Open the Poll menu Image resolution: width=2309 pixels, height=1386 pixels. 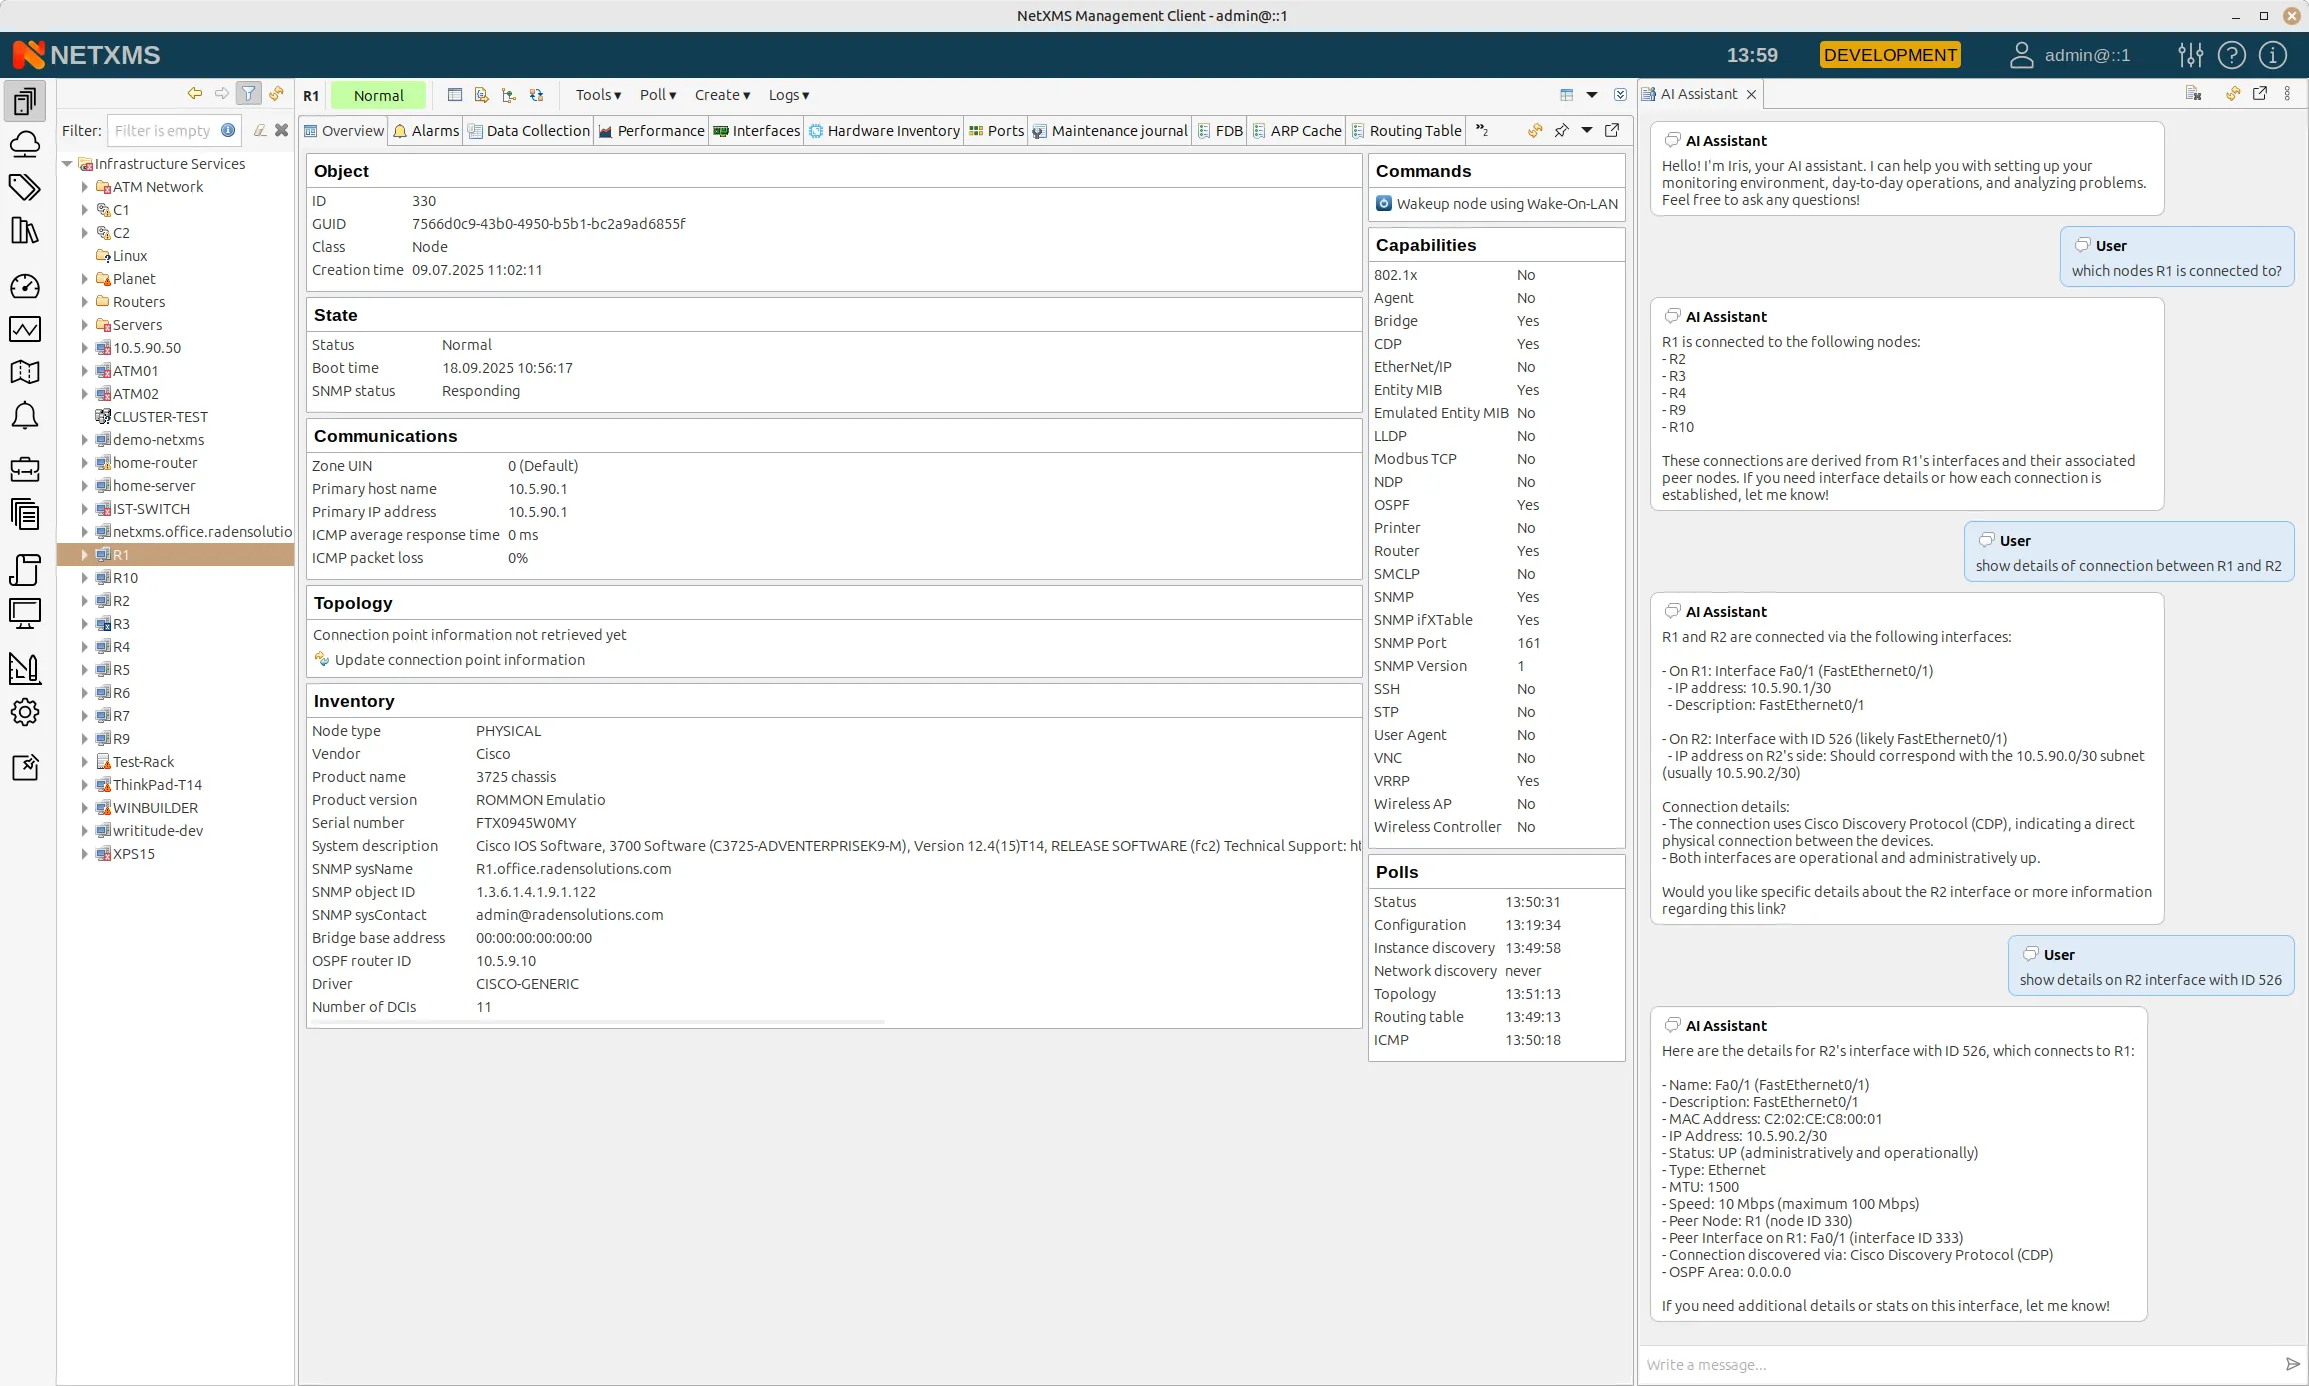[655, 94]
